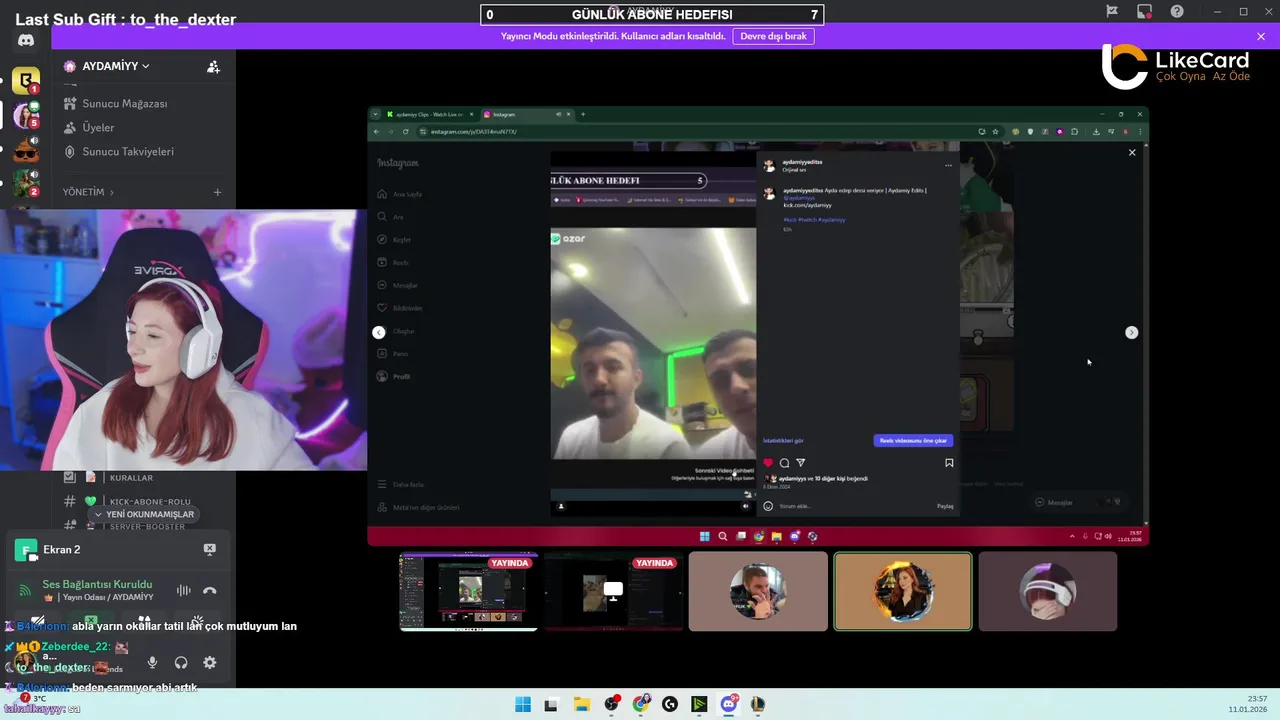Viewport: 1280px width, 720px height.
Task: Open Instagram Ana Sayfa sidebar item
Action: click(400, 194)
